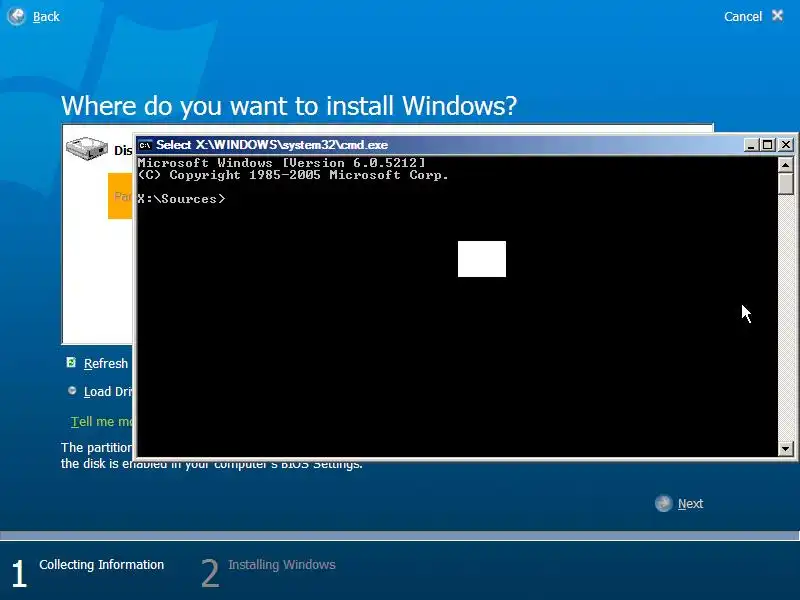
Task: Minimize the cmd.exe window
Action: click(x=751, y=145)
